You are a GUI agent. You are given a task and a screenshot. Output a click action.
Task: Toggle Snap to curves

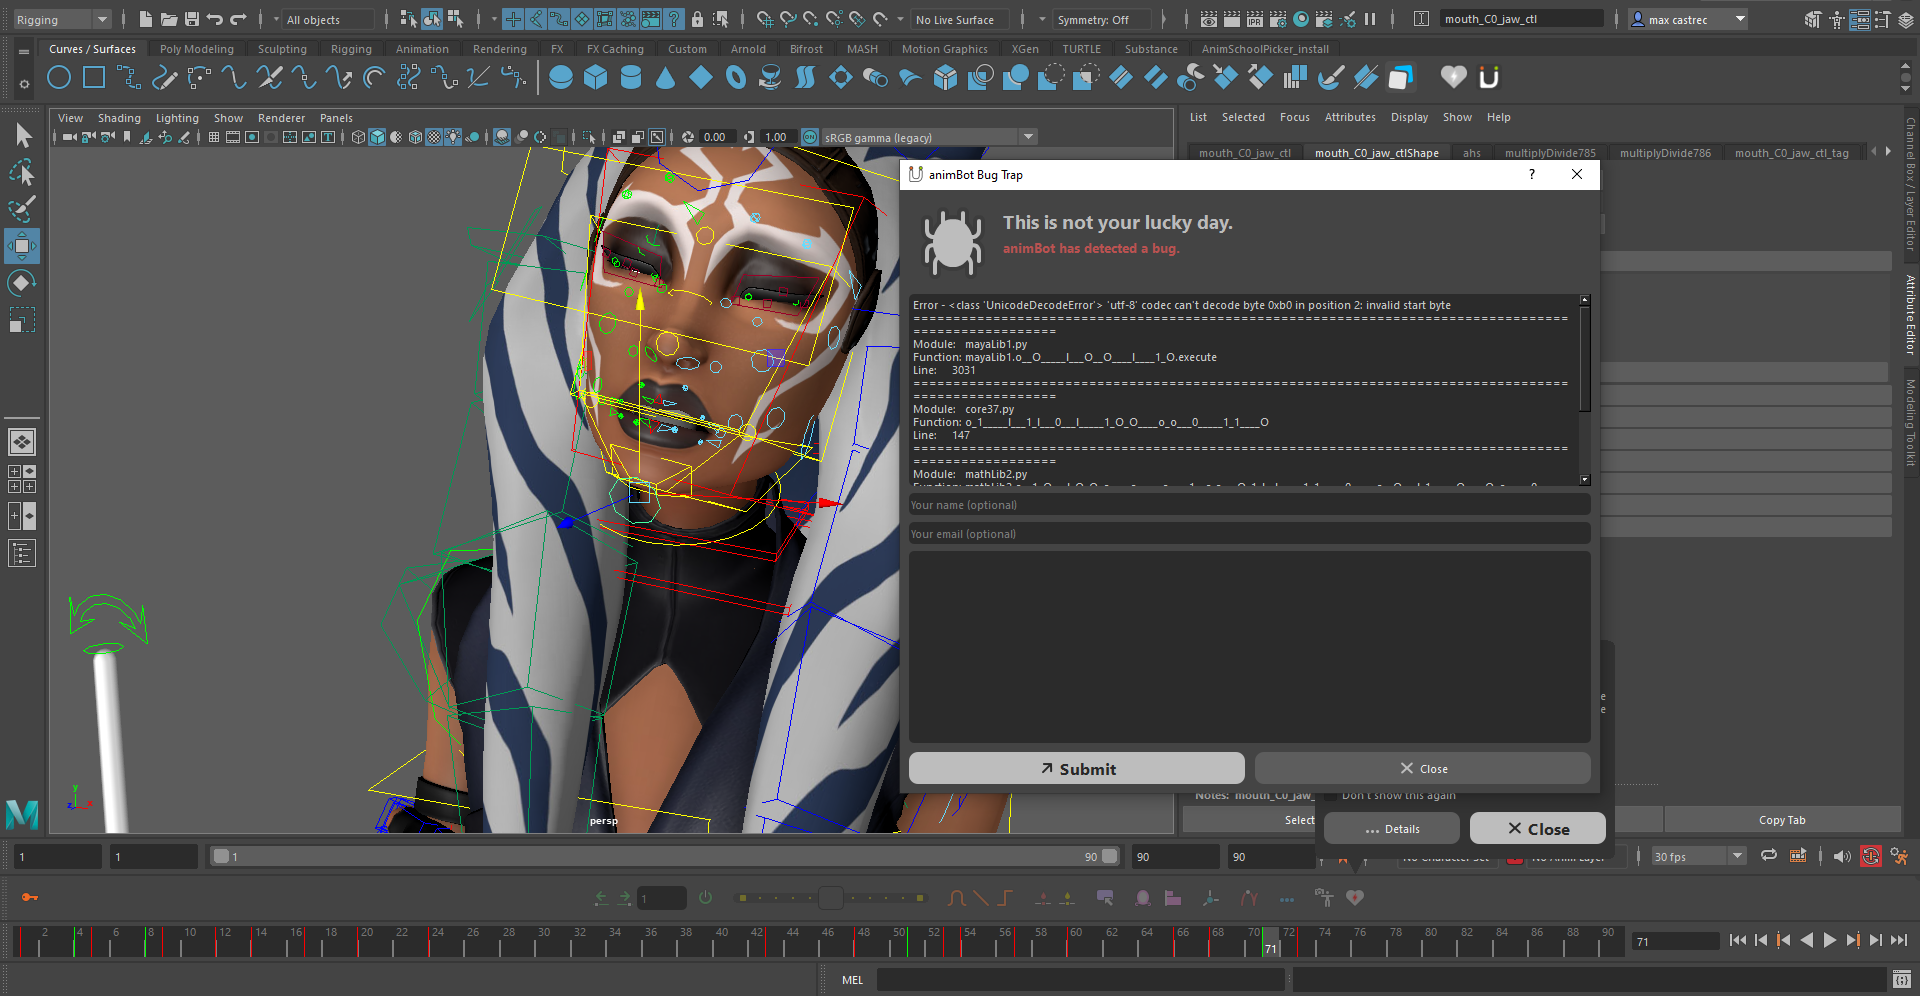(x=788, y=19)
